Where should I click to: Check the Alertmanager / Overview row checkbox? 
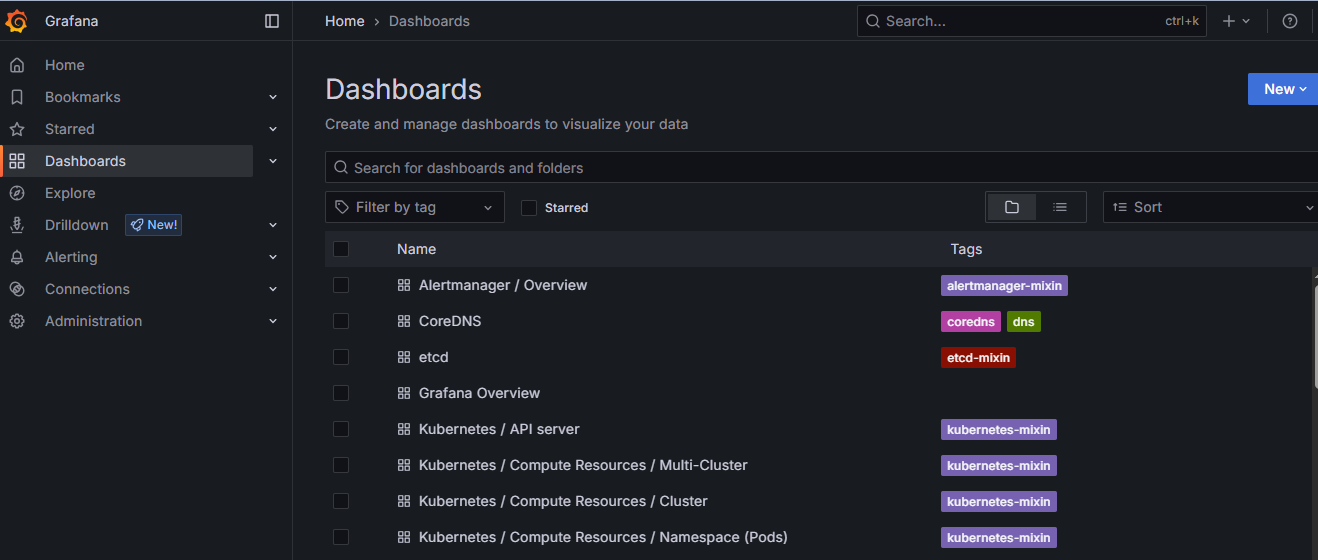341,285
